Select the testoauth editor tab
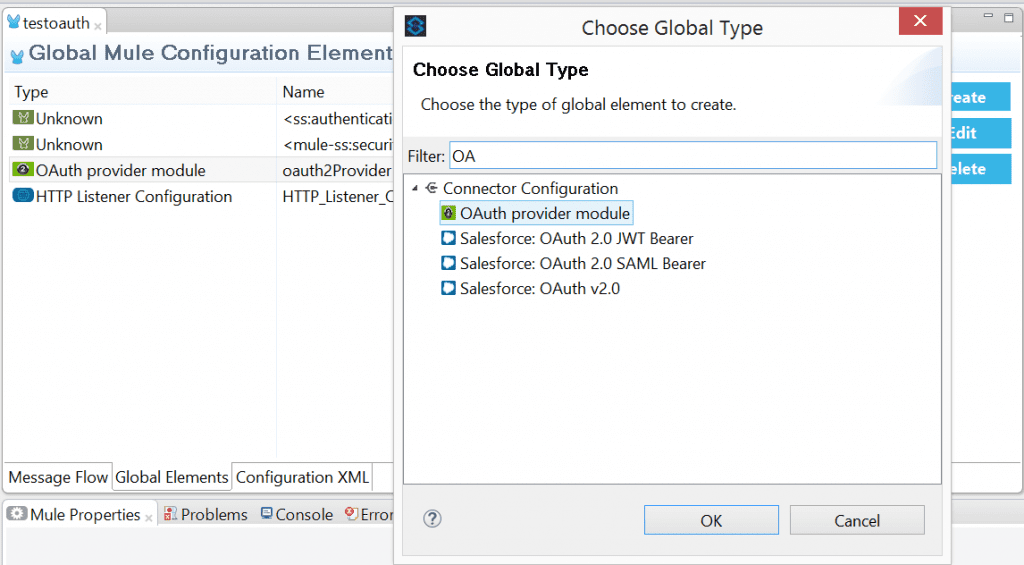 (56, 23)
